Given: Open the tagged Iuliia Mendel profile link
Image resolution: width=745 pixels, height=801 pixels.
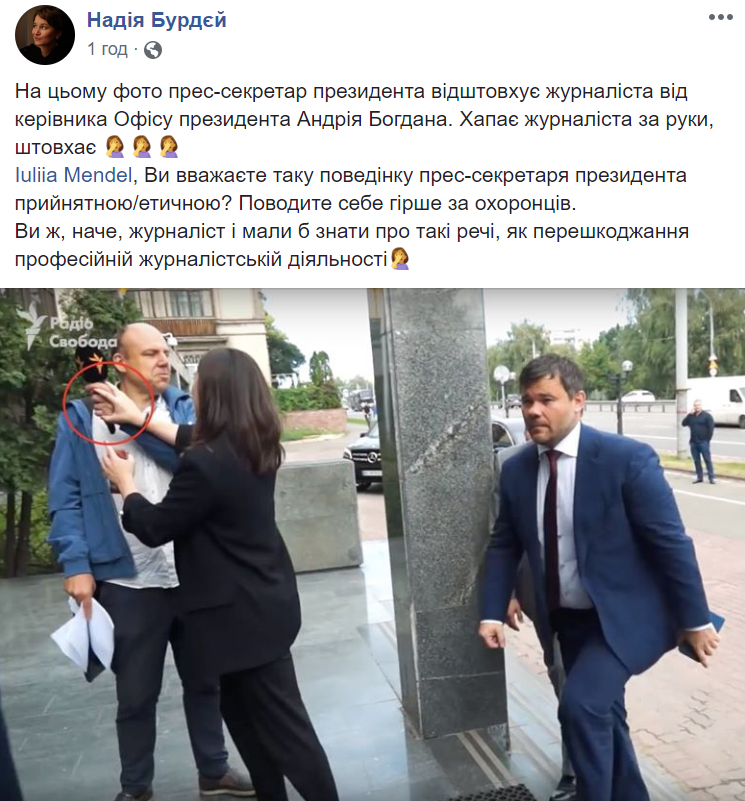Looking at the screenshot, I should pos(74,175).
